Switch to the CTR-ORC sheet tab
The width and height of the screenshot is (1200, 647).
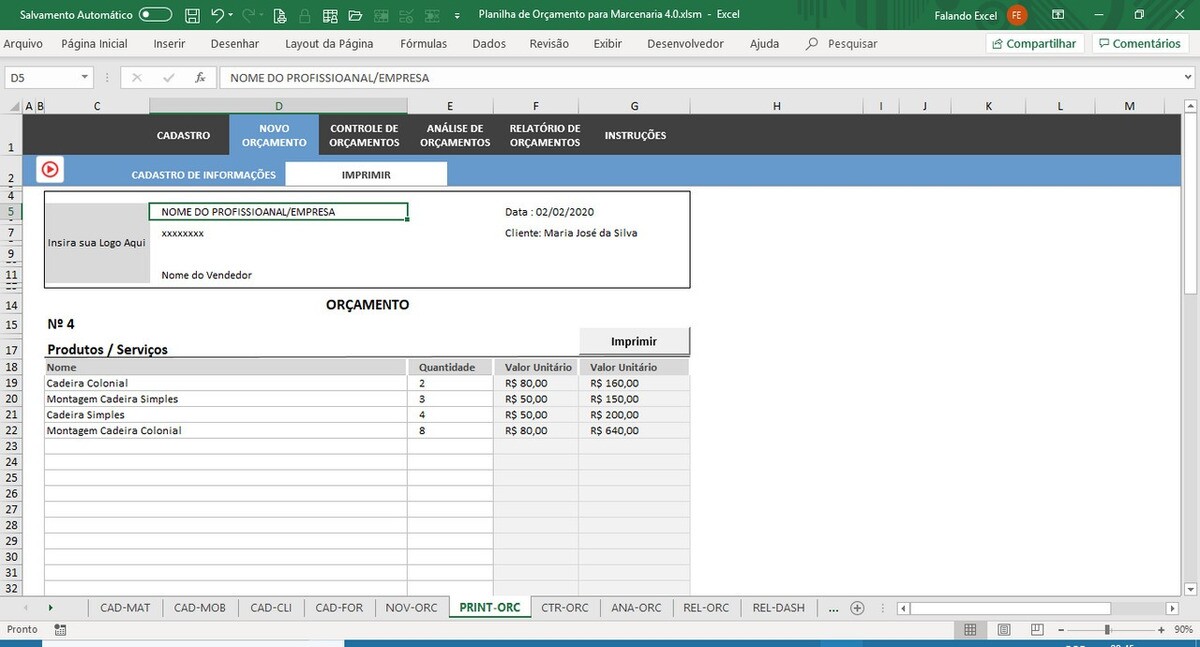(565, 608)
